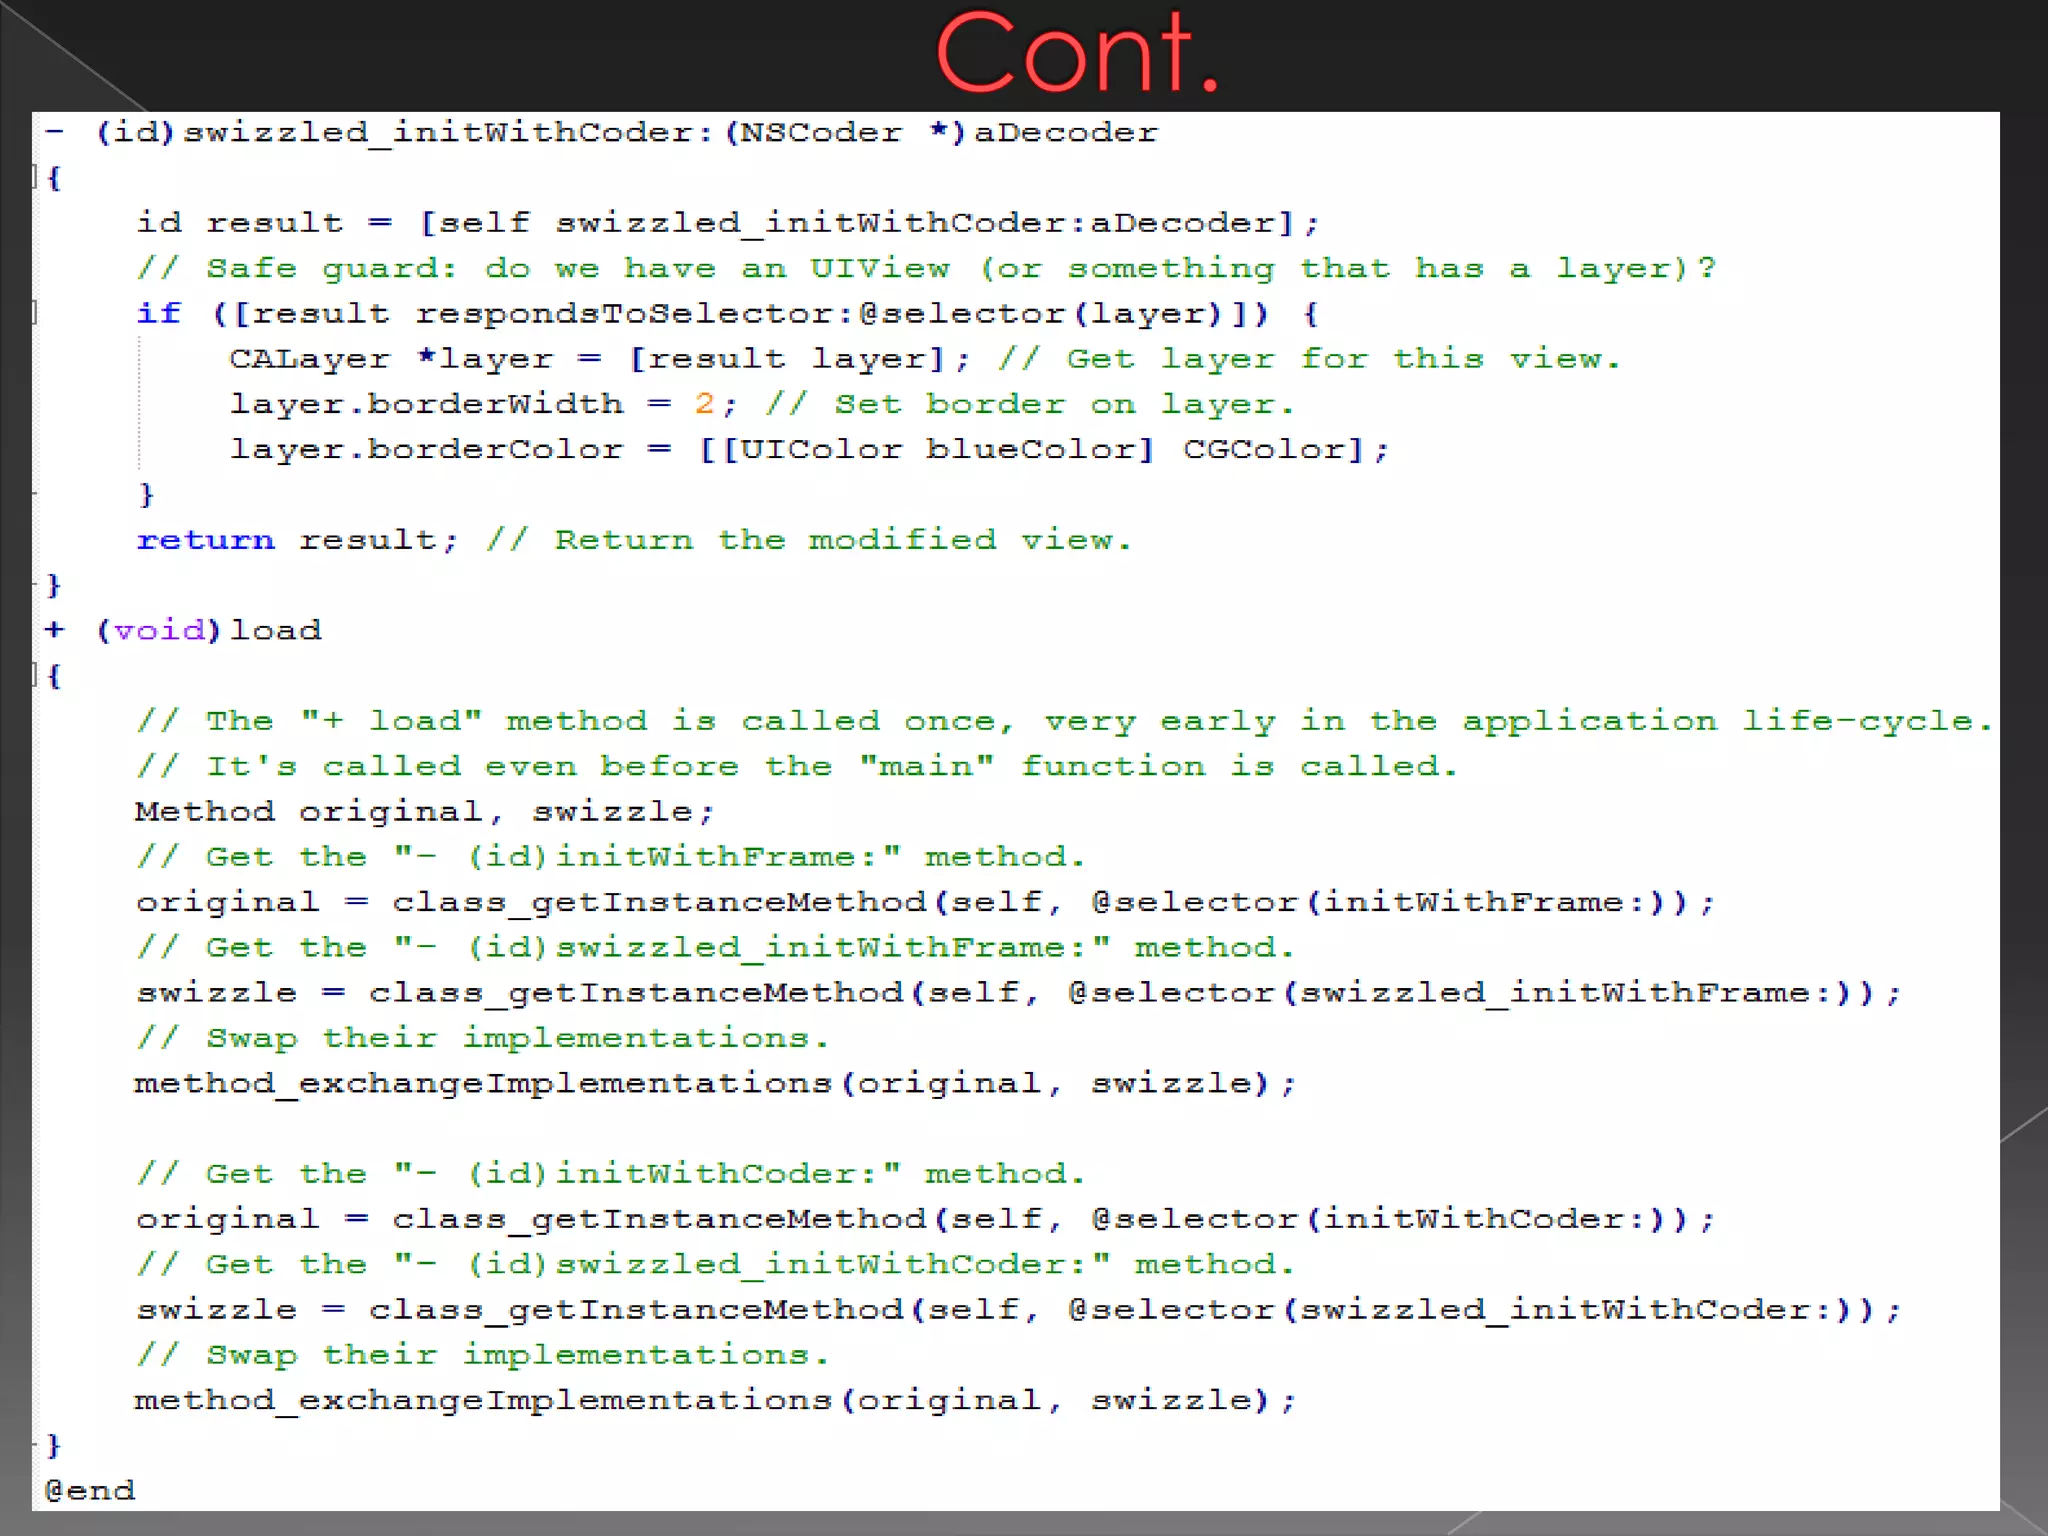Viewport: 2048px width, 1536px height.
Task: Click the last 'method_exchangeImplementations(original, swizzle);' call
Action: click(x=715, y=1400)
